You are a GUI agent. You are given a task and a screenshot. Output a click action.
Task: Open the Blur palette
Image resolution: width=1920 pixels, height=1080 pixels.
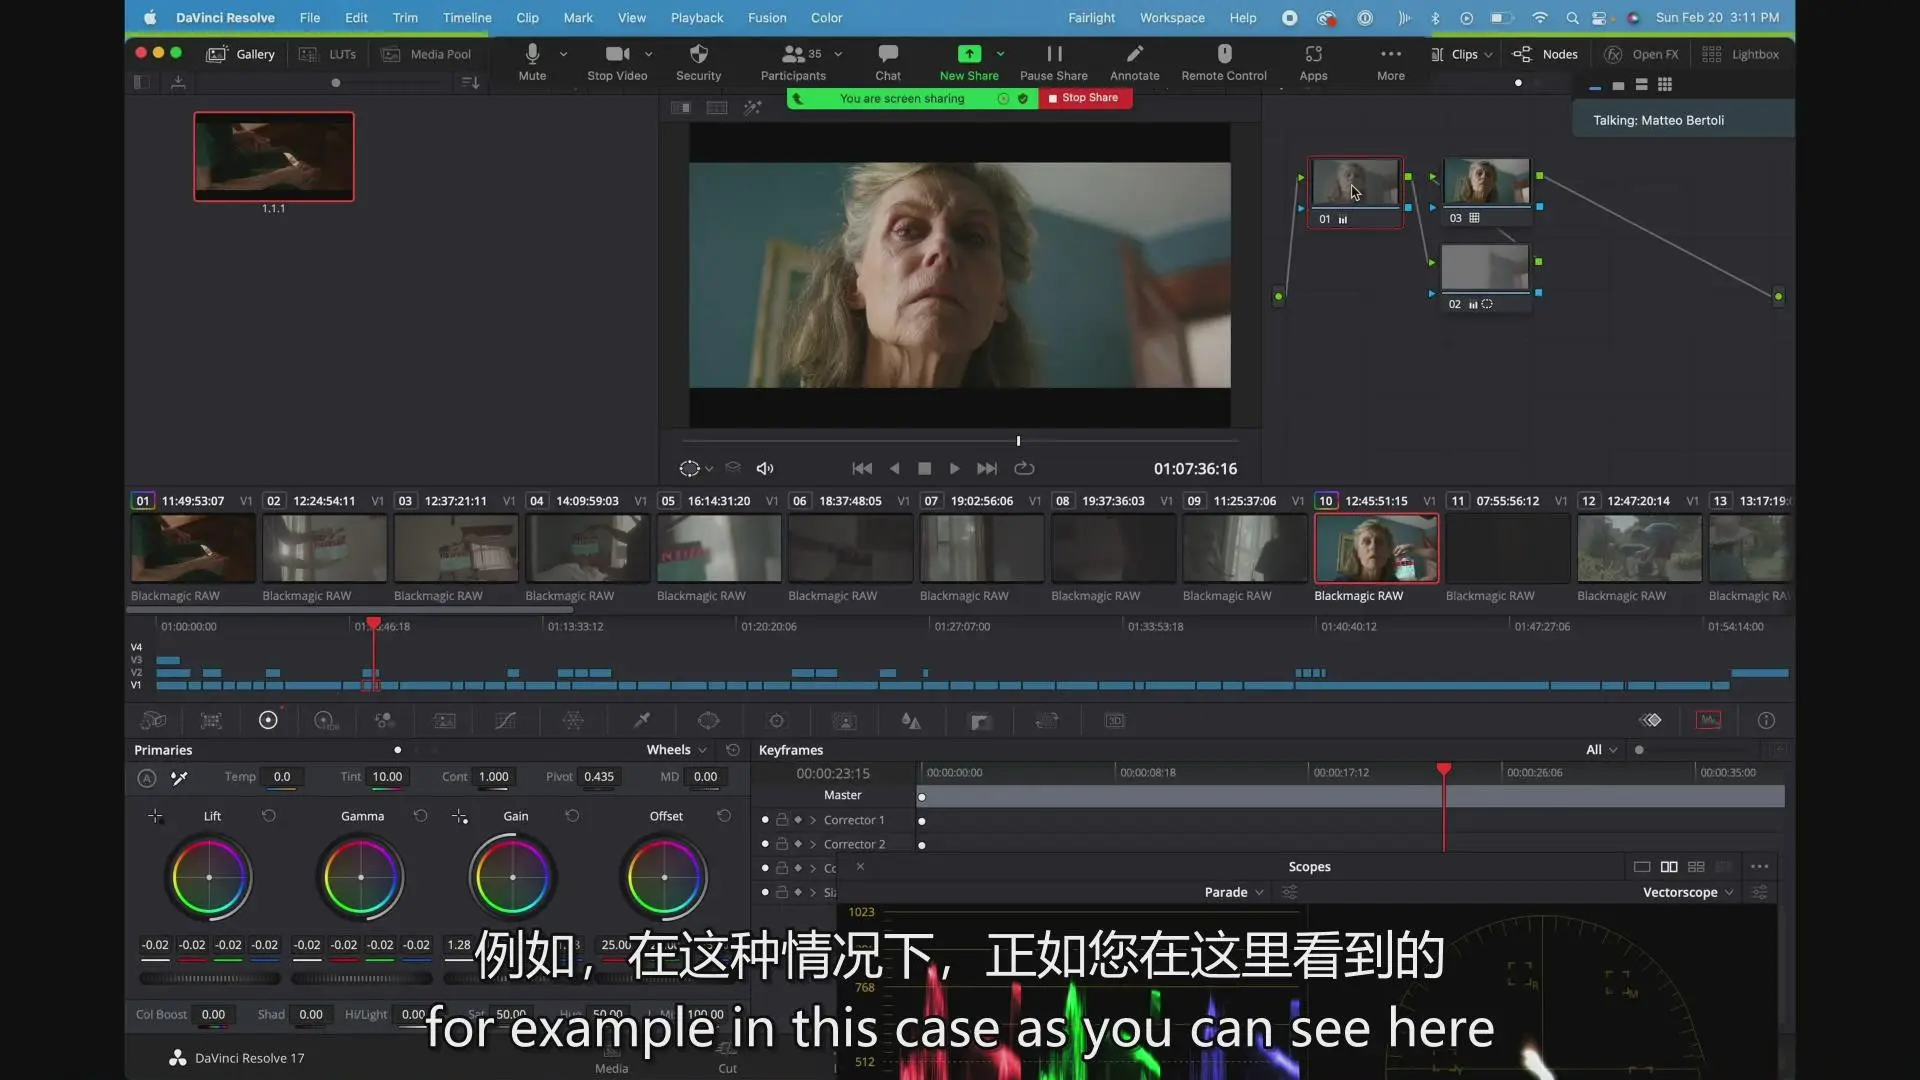pos(911,720)
